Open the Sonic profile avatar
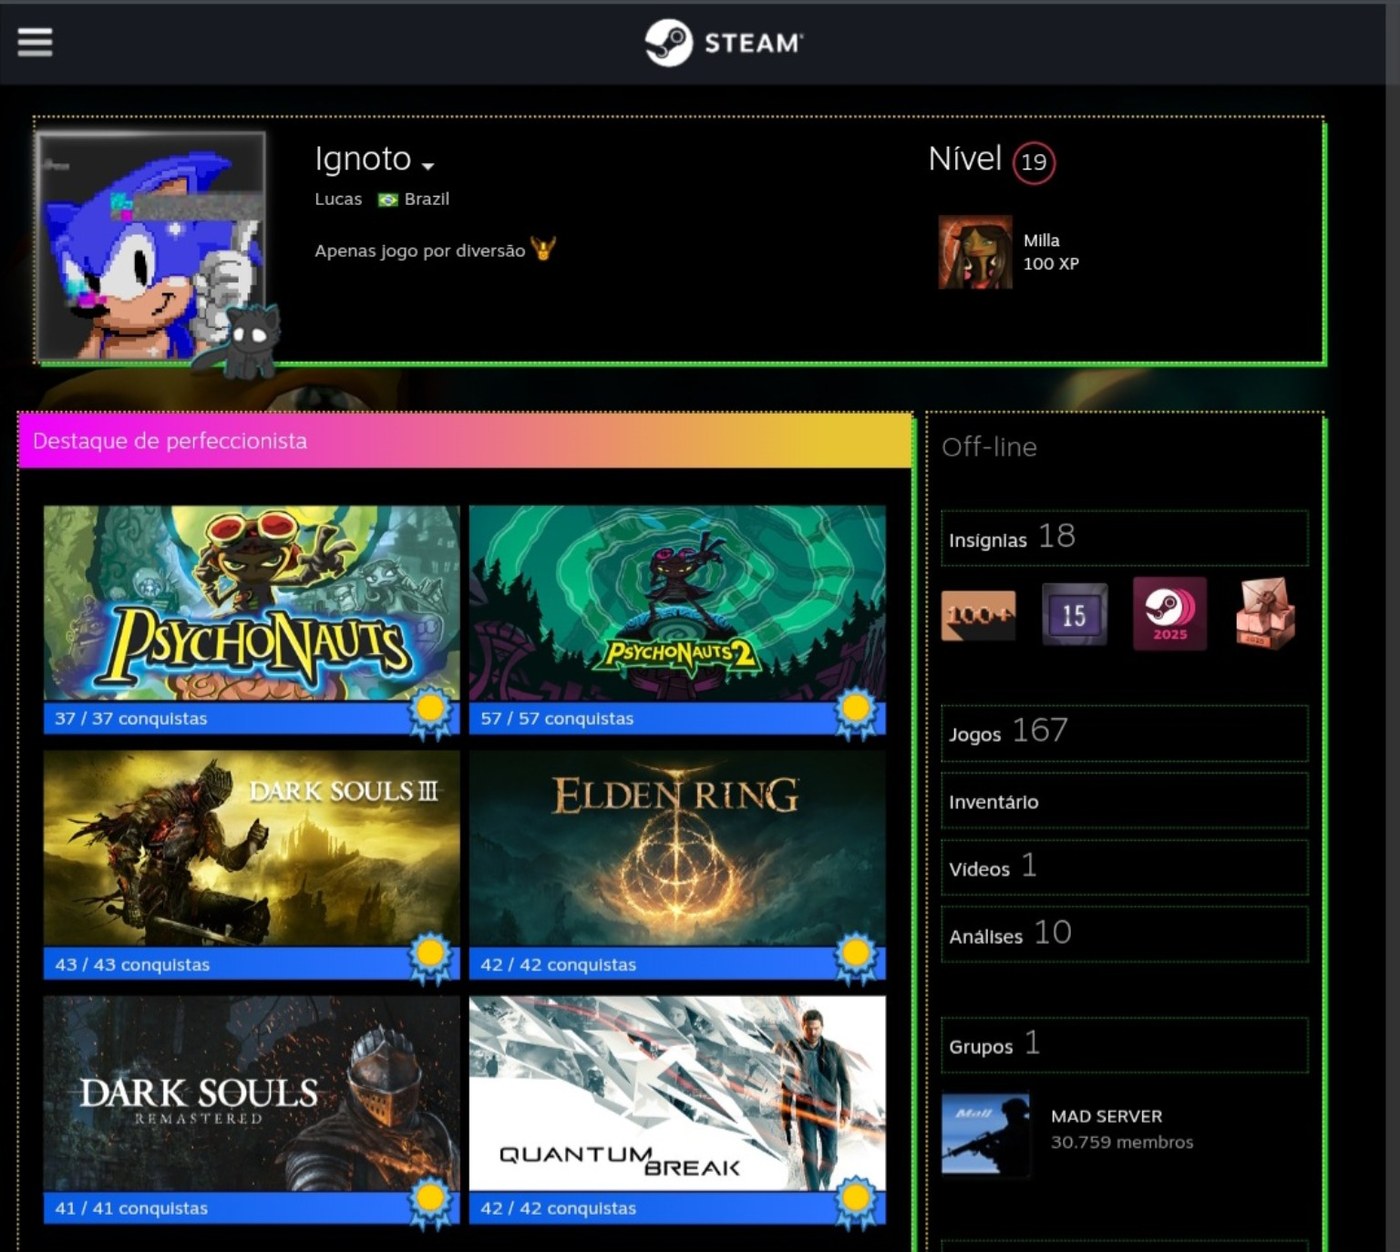 tap(152, 246)
